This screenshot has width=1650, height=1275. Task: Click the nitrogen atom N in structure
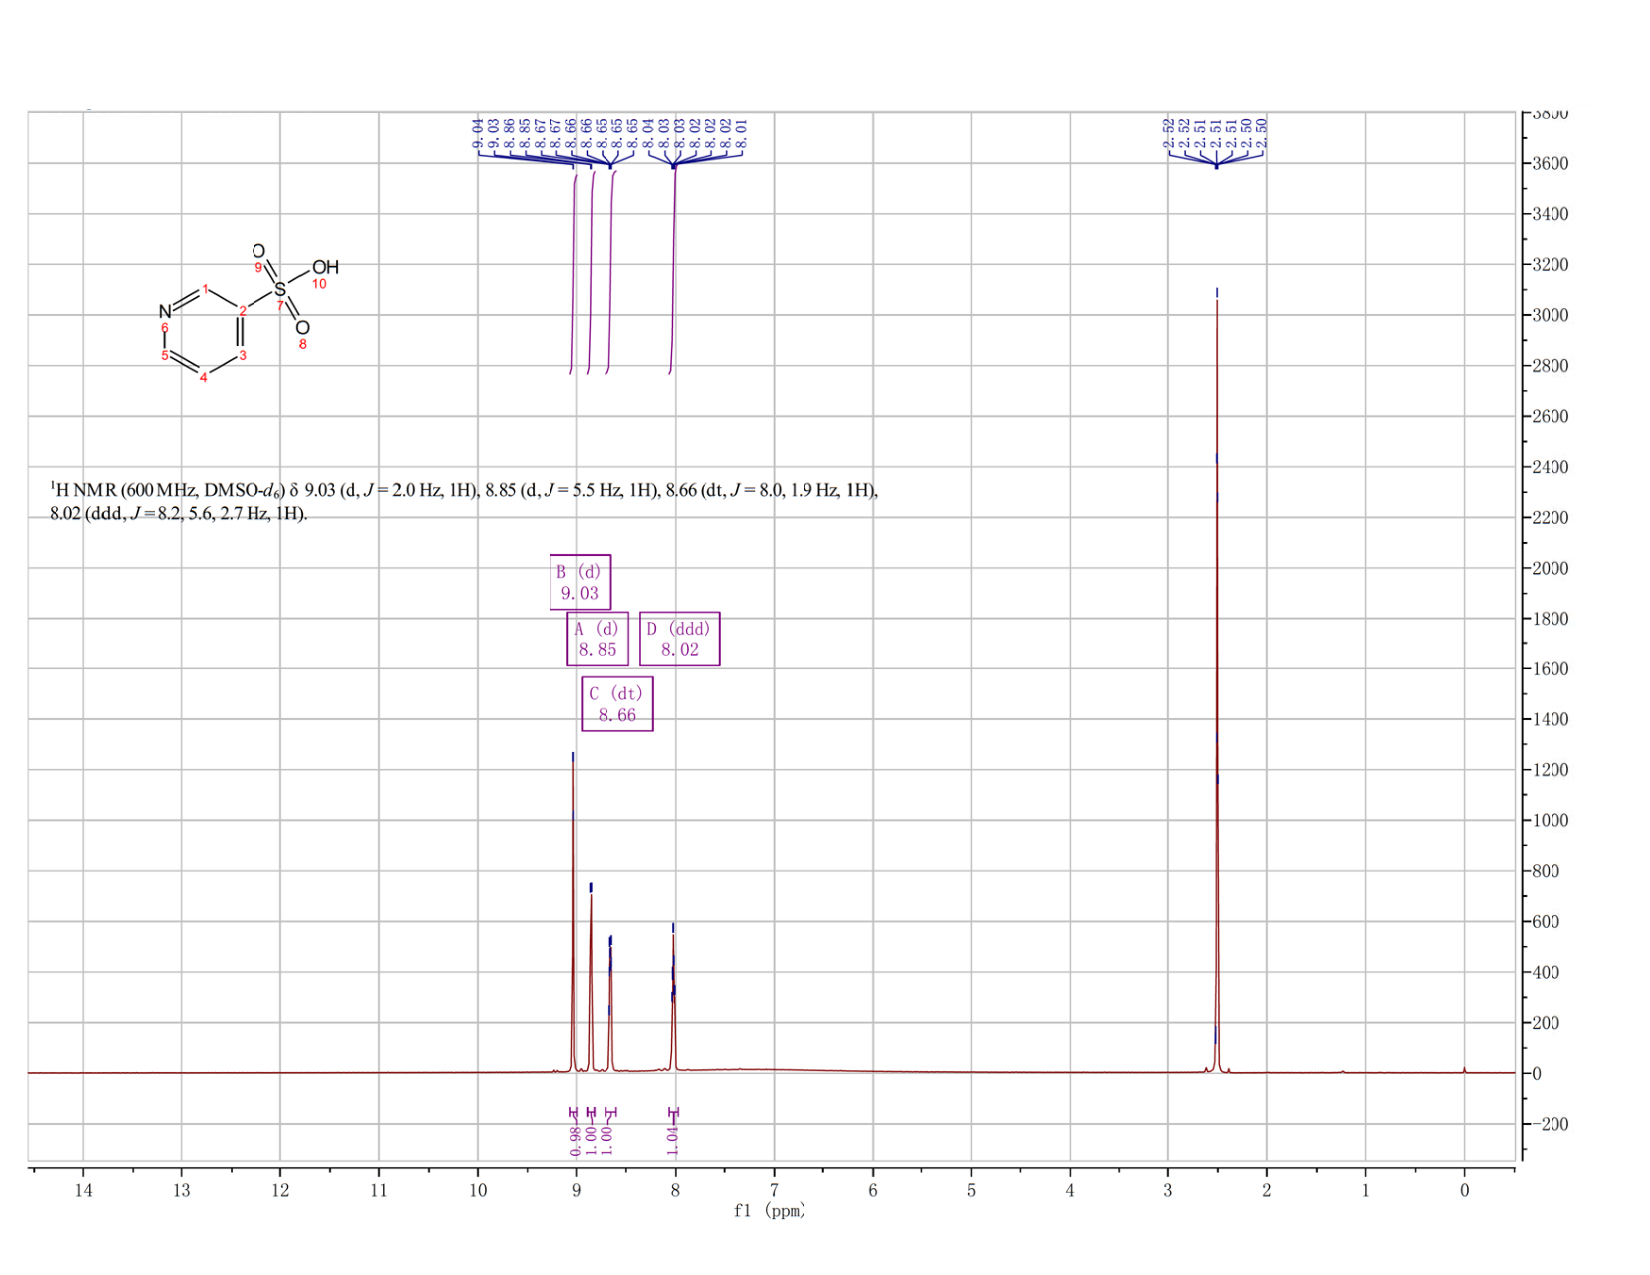pos(165,311)
